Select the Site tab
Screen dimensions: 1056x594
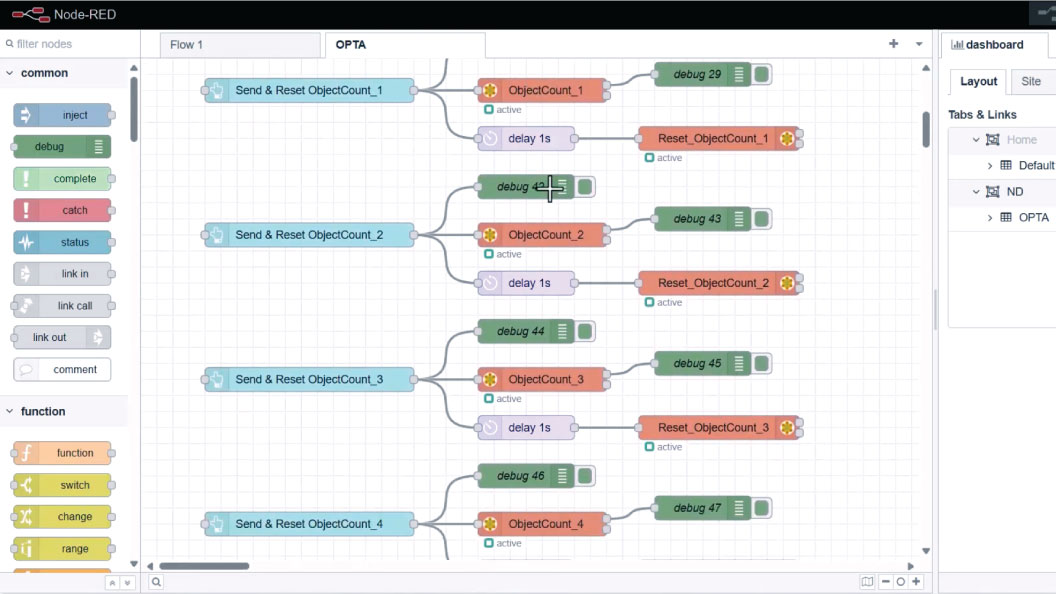tap(1030, 81)
